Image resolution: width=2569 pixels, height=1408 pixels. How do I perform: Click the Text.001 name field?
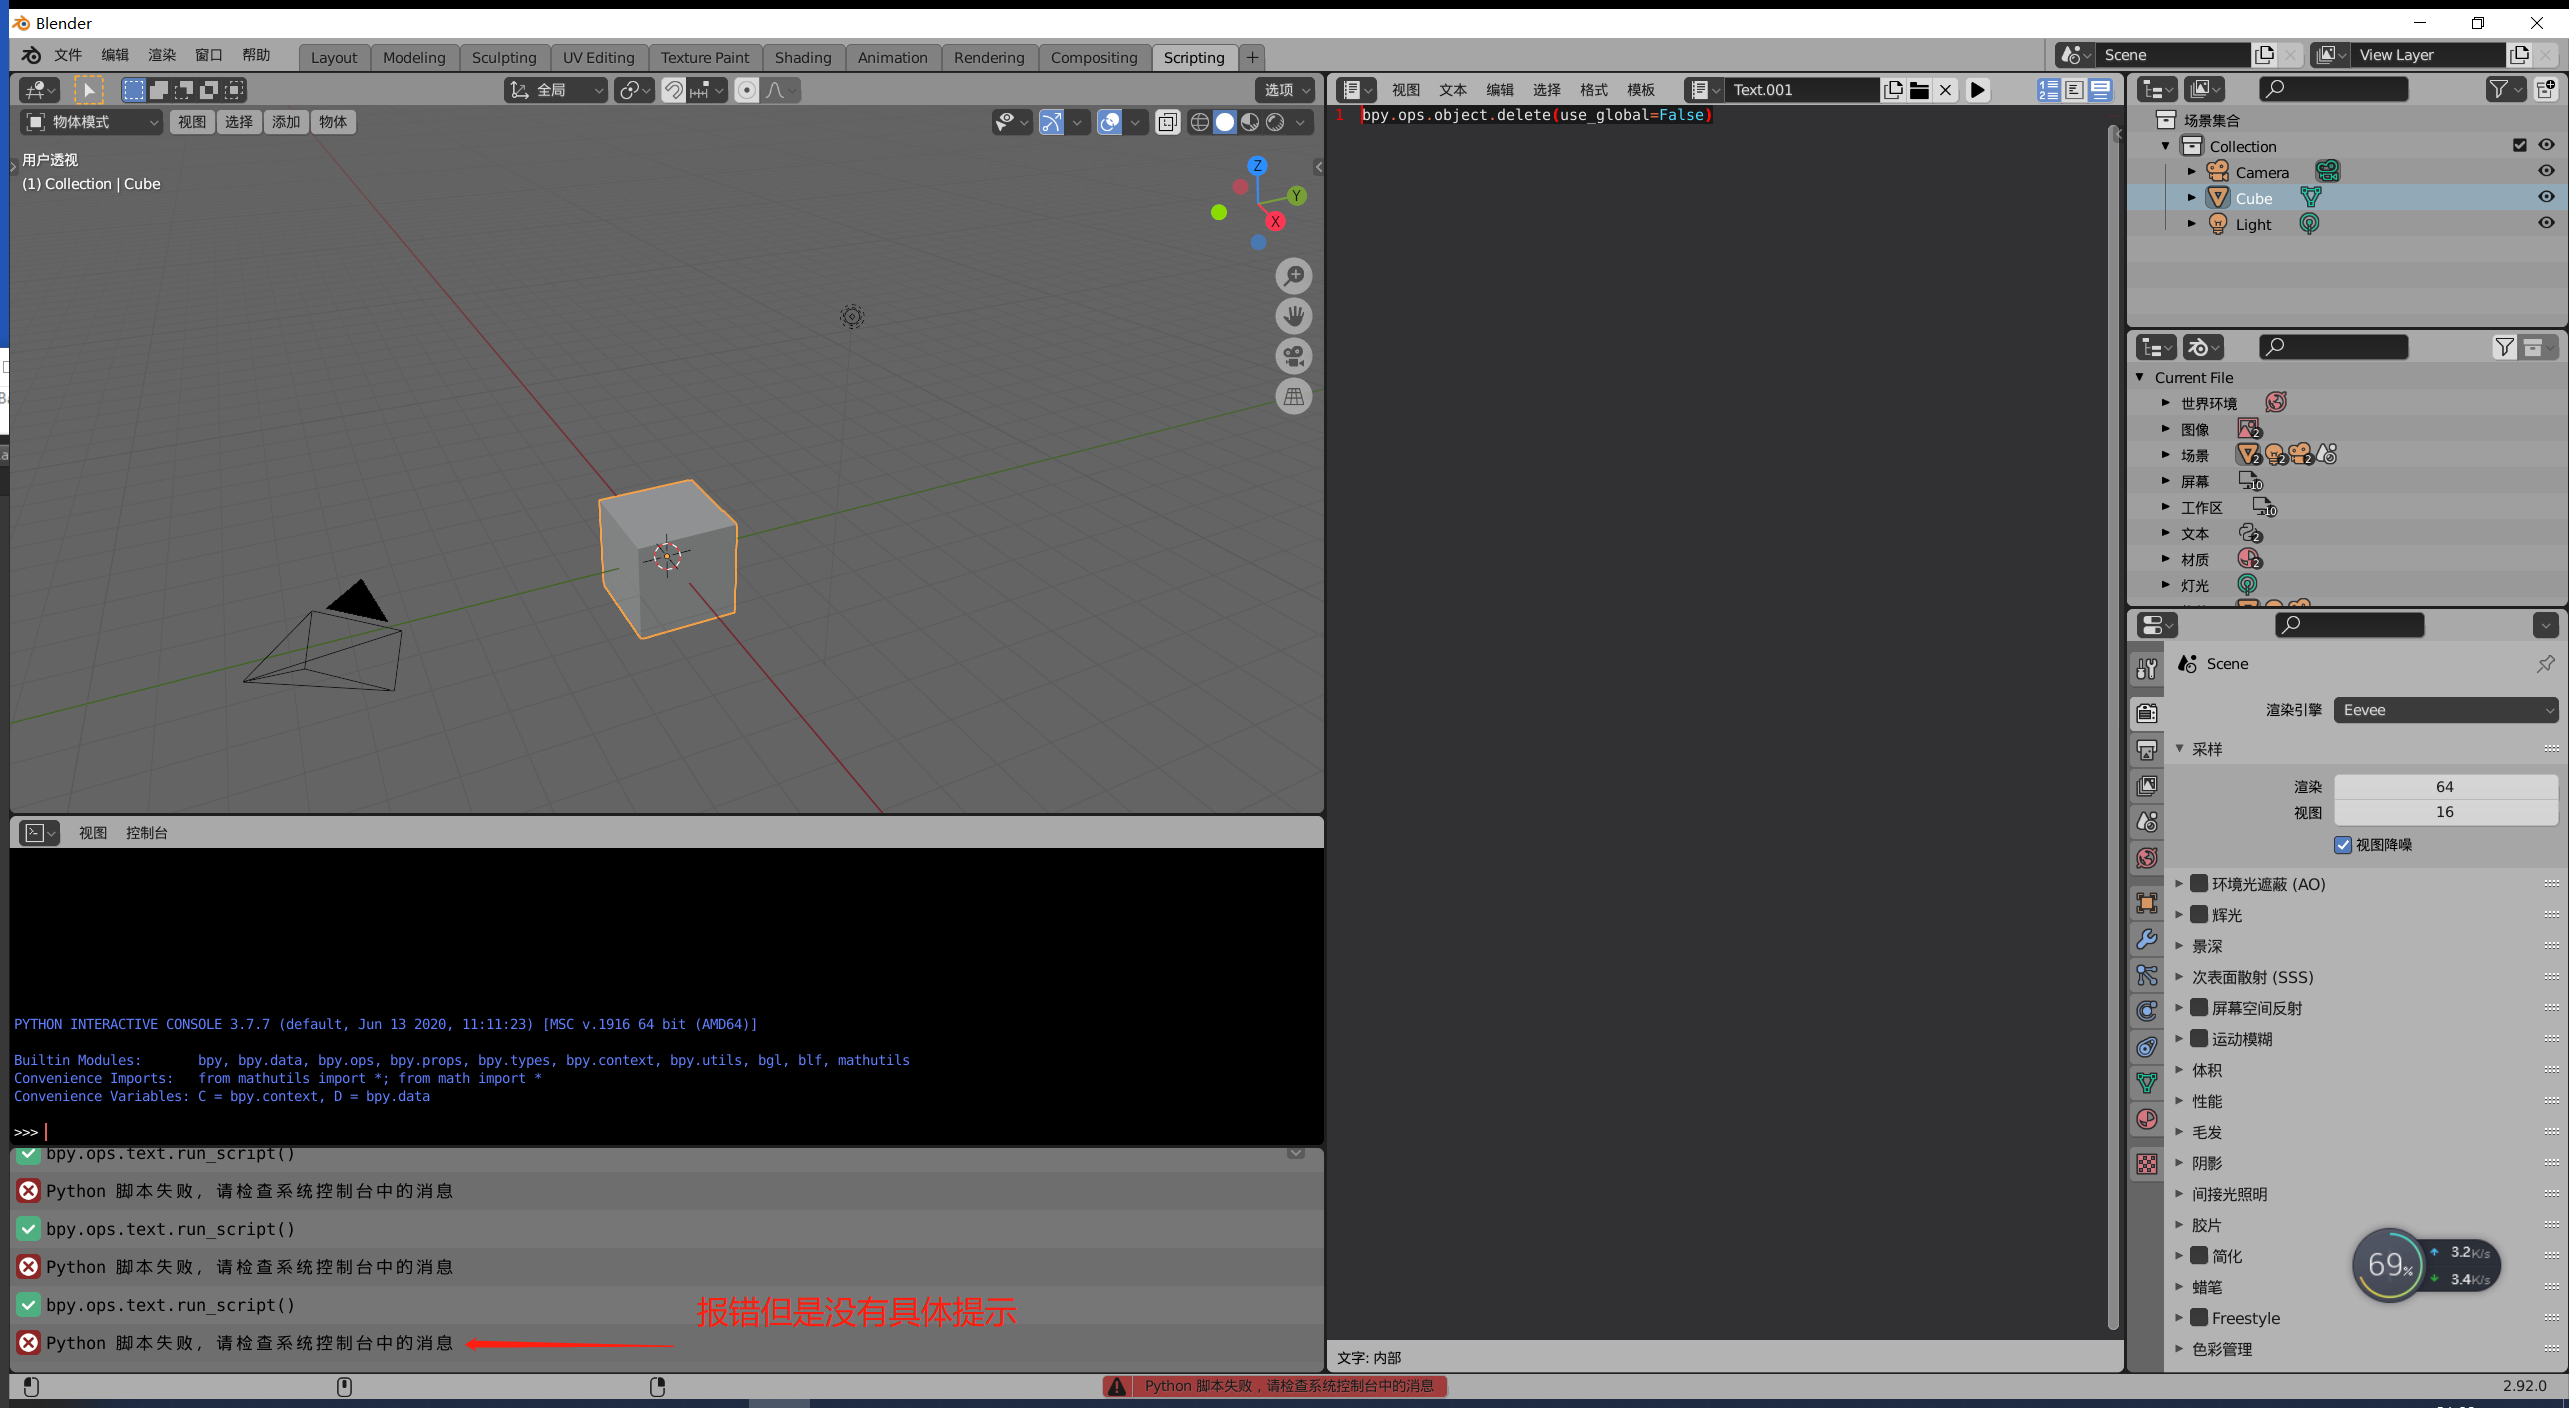pos(1803,90)
